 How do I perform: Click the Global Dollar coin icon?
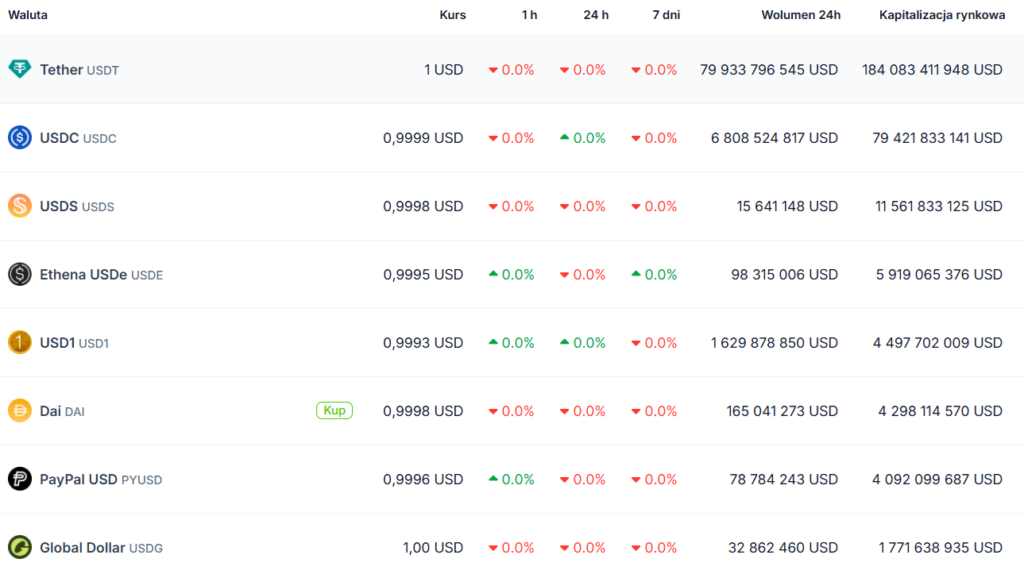20,547
